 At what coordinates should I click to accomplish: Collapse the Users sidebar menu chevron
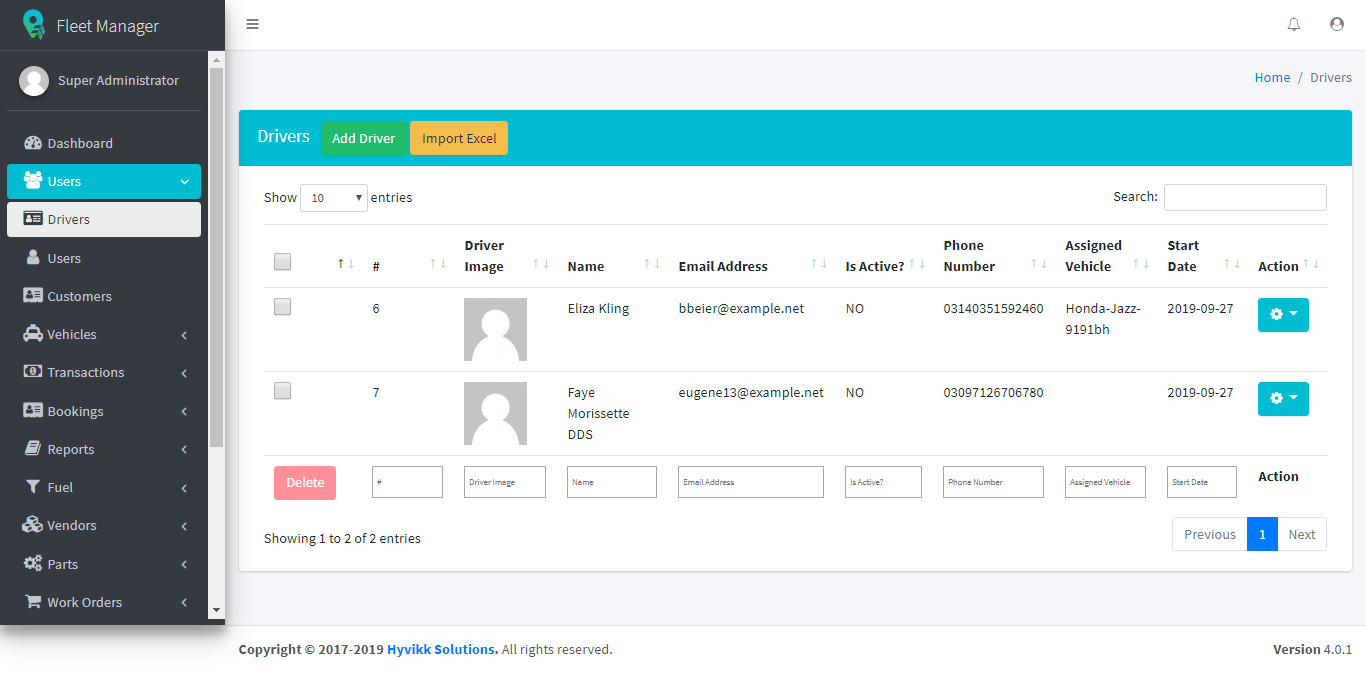click(x=184, y=182)
